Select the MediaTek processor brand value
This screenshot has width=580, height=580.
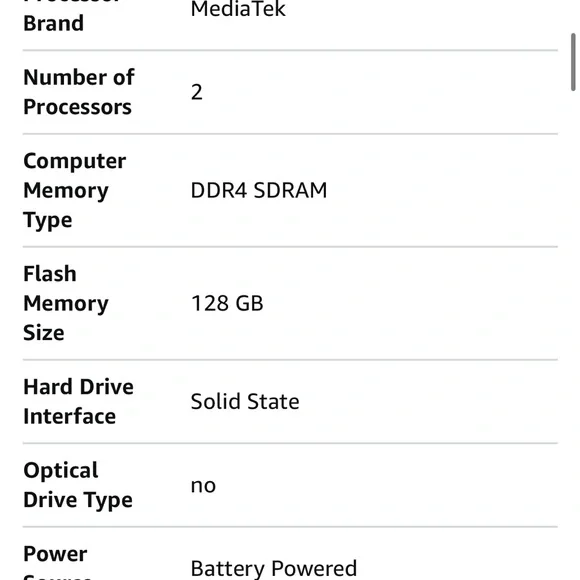tap(238, 8)
